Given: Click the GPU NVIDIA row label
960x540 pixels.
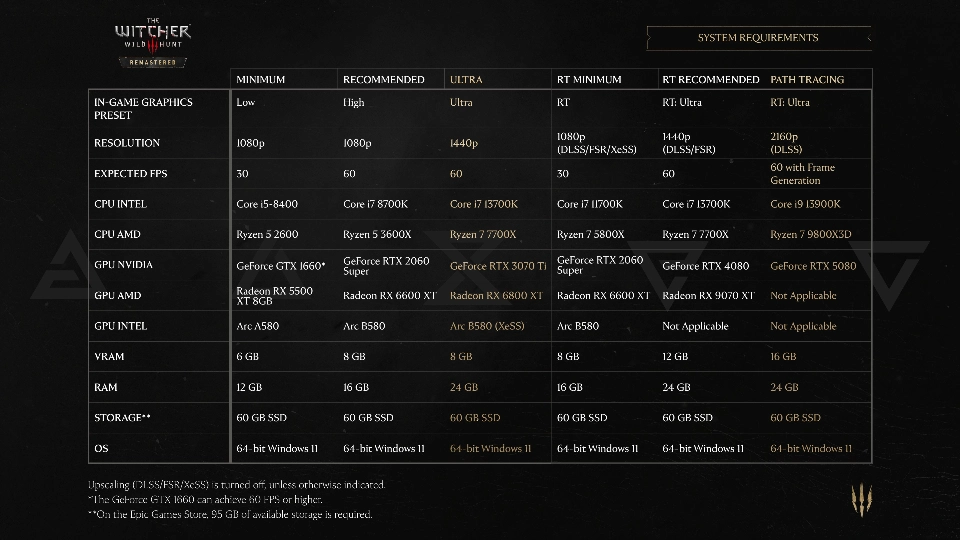Looking at the screenshot, I should [124, 264].
